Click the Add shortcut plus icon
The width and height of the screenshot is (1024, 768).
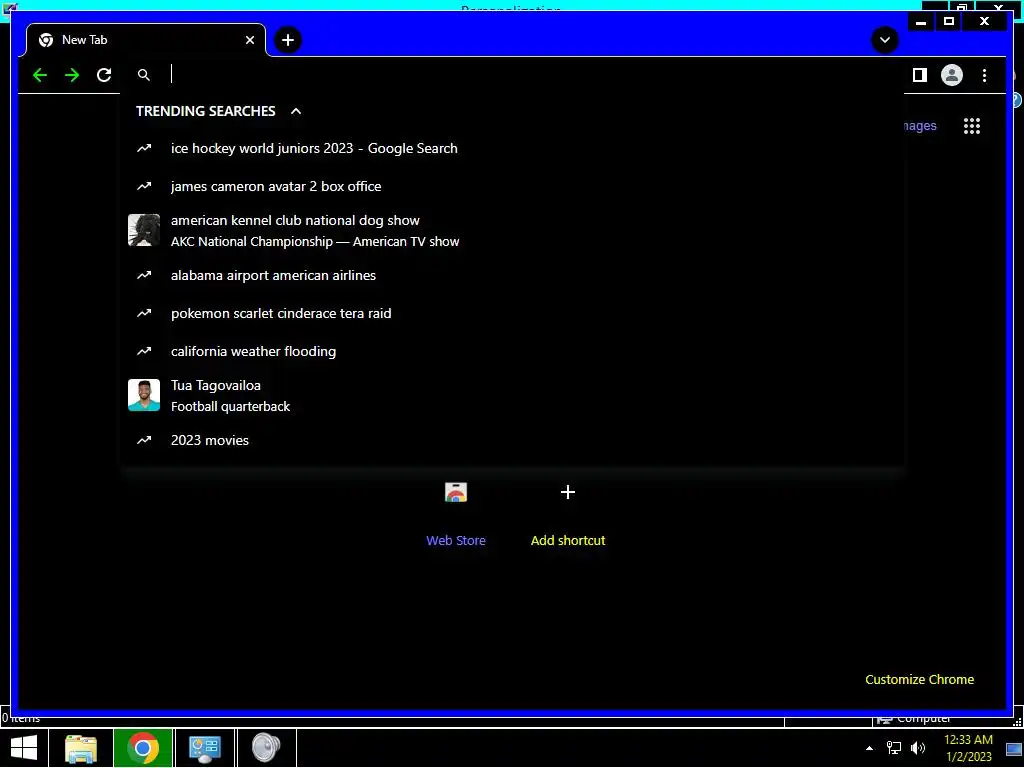coord(568,492)
